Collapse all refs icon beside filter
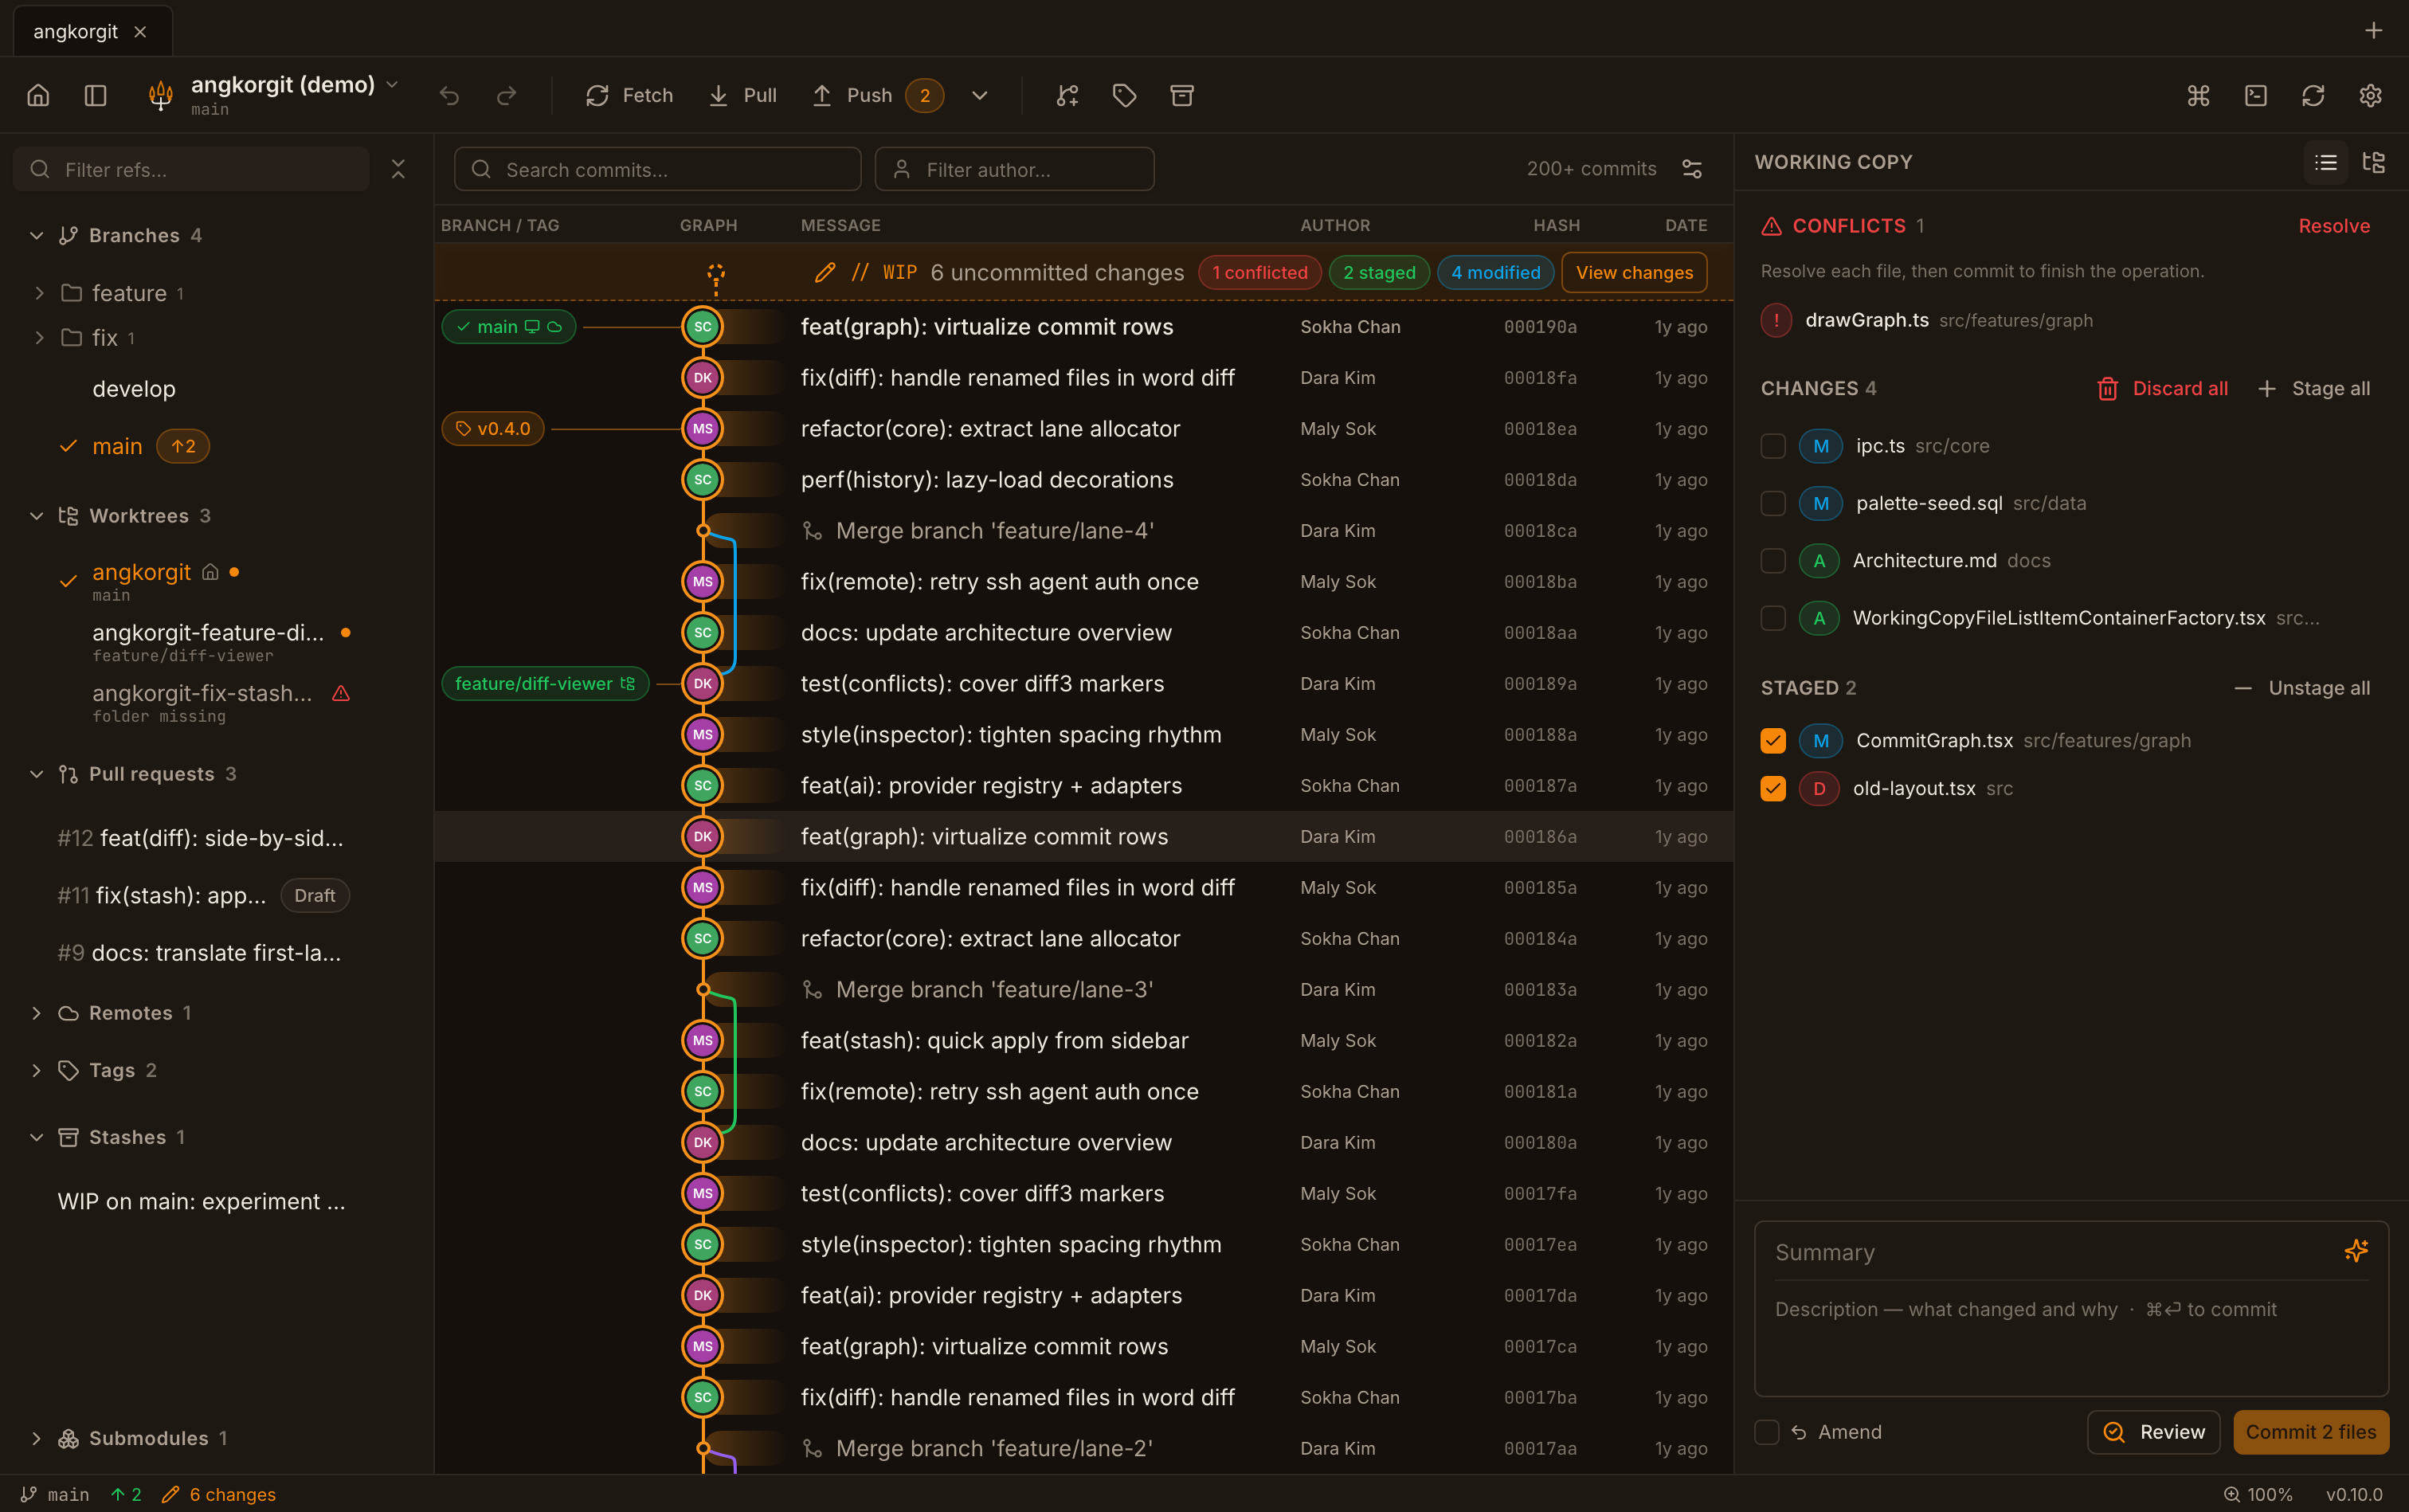Screen dimensions: 2409x1512 [398, 169]
